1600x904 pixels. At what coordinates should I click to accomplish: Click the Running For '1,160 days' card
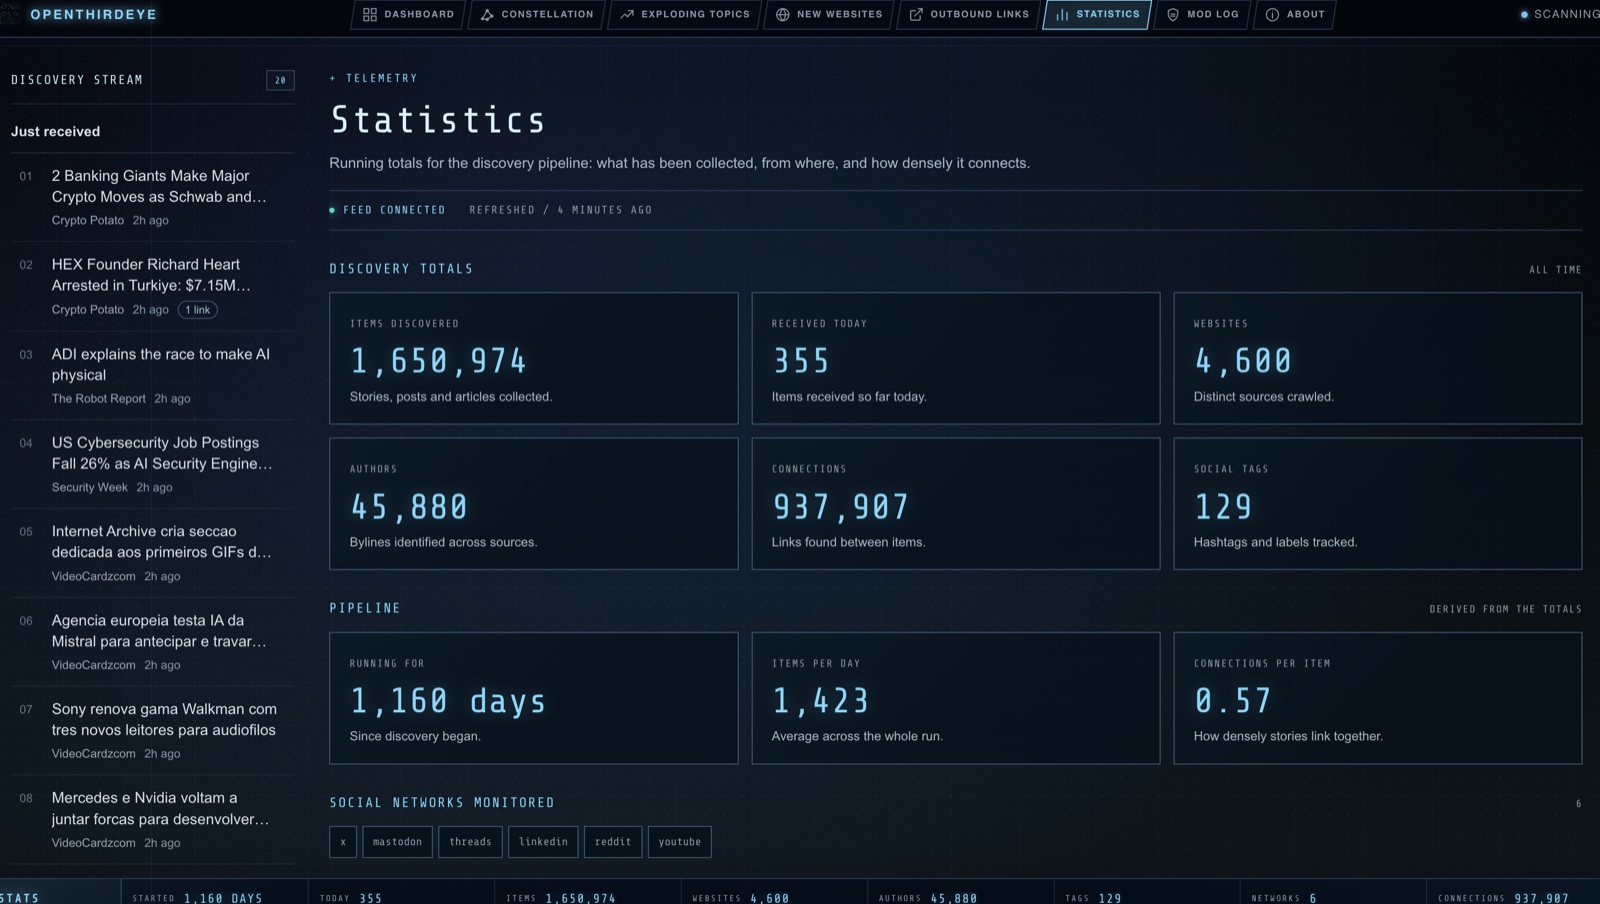[x=534, y=698]
